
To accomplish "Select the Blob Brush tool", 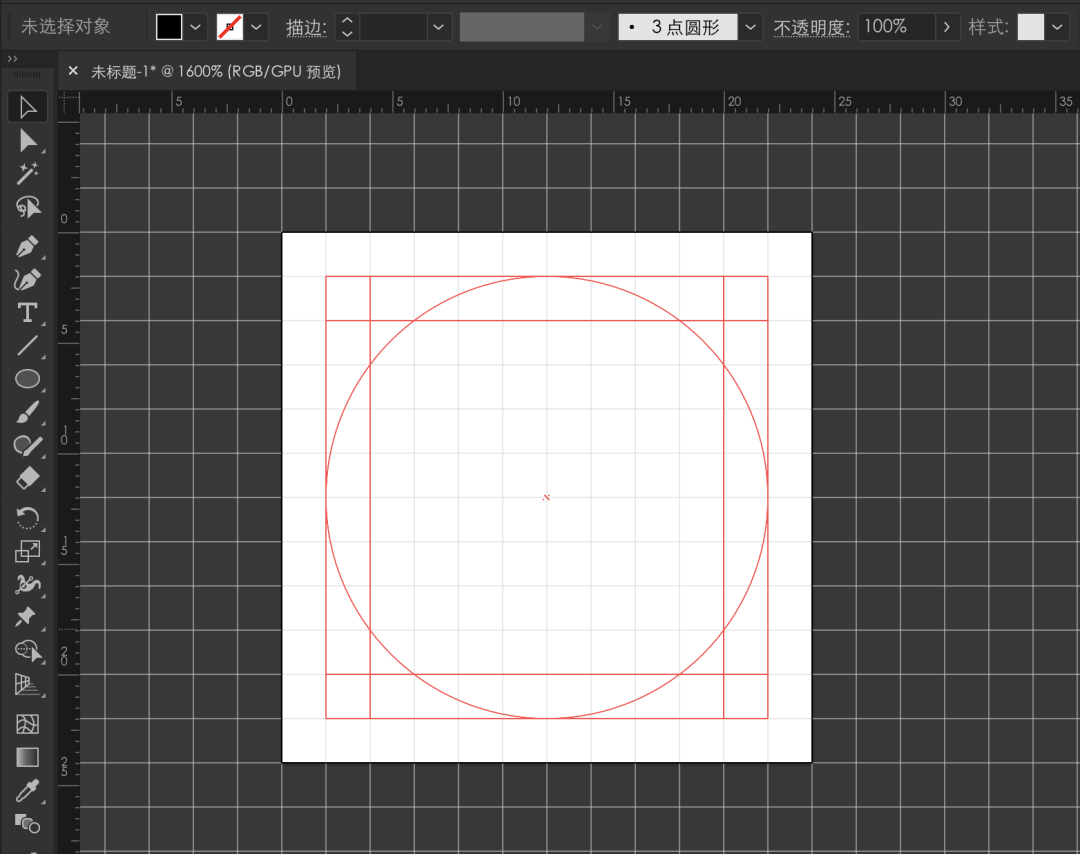I will coord(28,445).
